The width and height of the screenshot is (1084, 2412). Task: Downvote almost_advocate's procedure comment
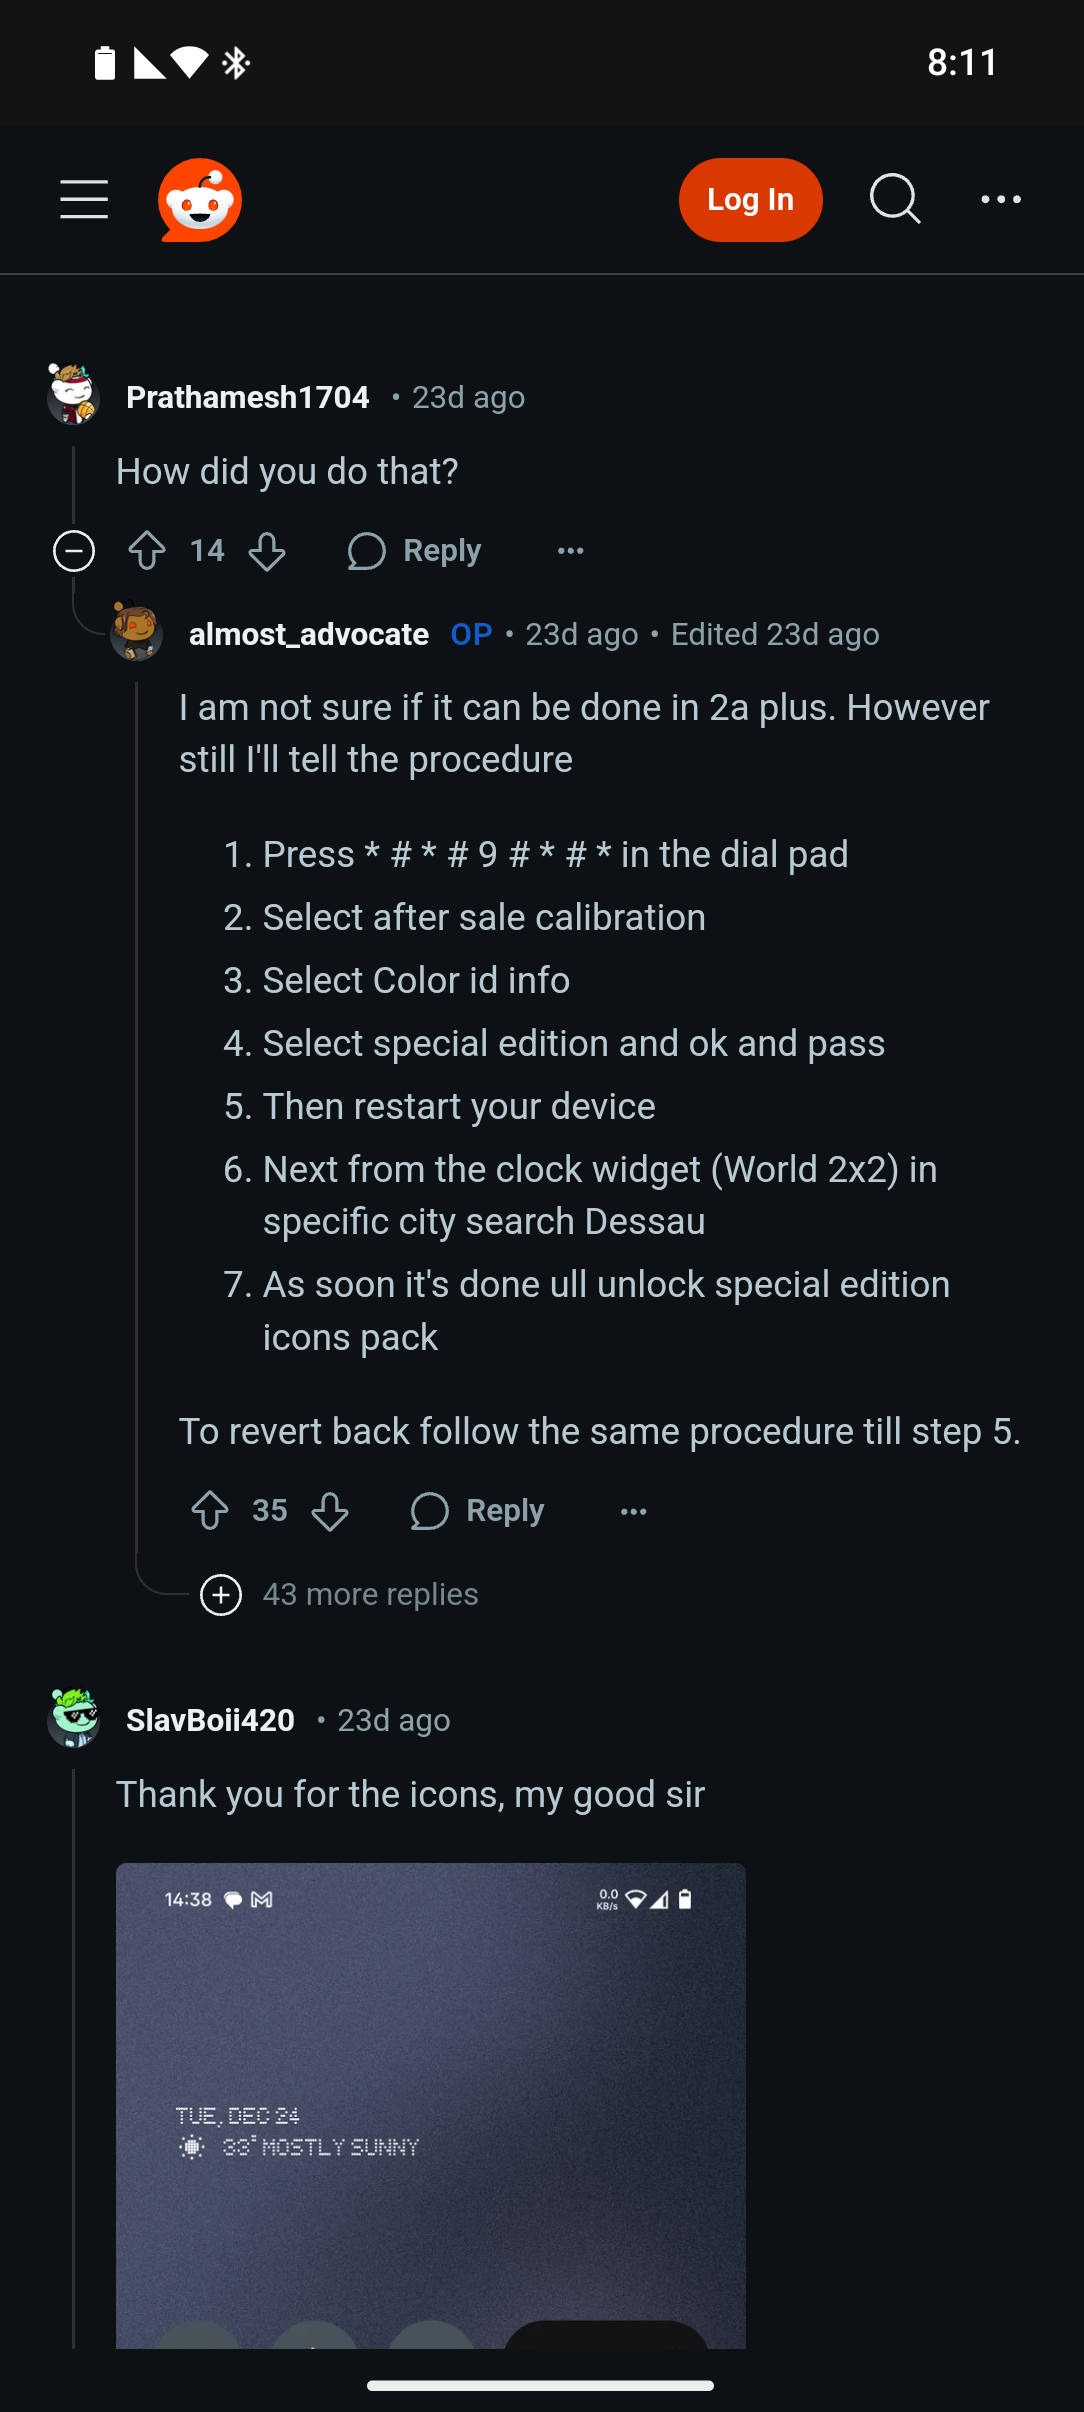[x=330, y=1511]
